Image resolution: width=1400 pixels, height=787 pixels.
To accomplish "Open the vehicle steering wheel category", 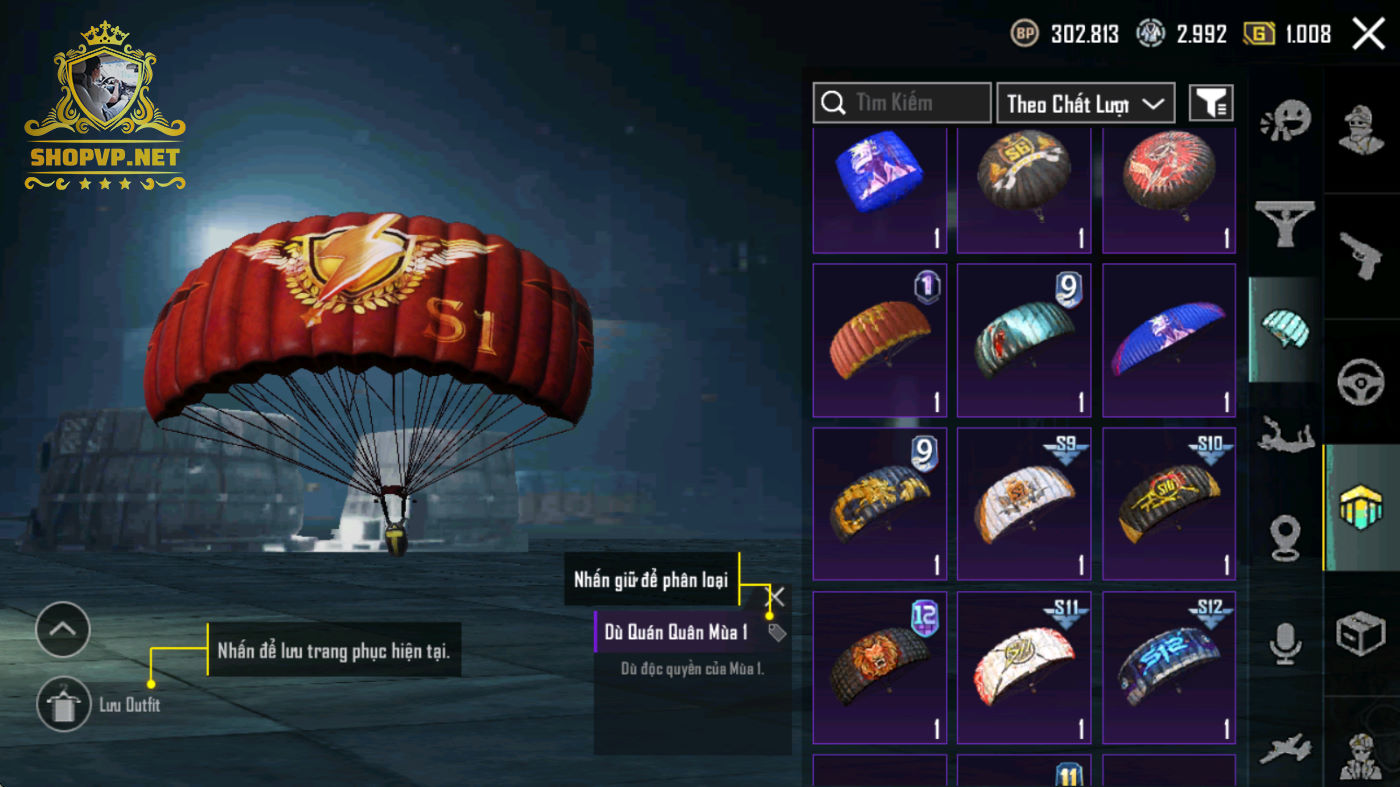I will 1361,382.
